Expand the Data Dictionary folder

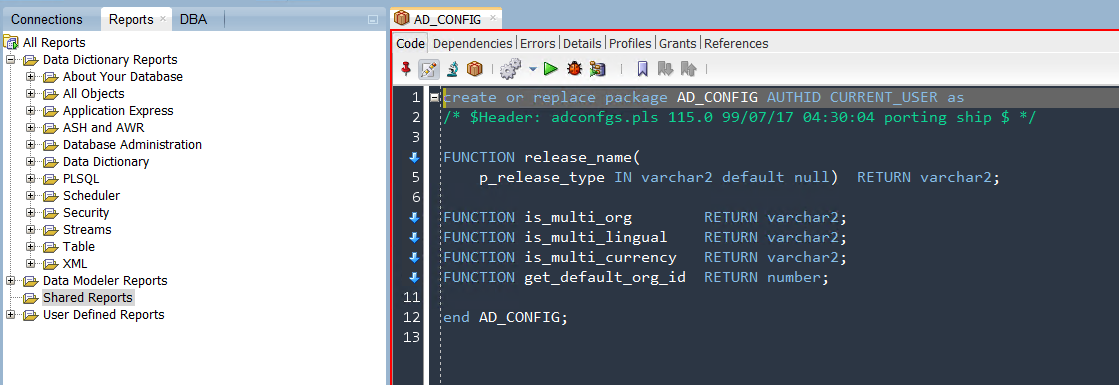30,161
